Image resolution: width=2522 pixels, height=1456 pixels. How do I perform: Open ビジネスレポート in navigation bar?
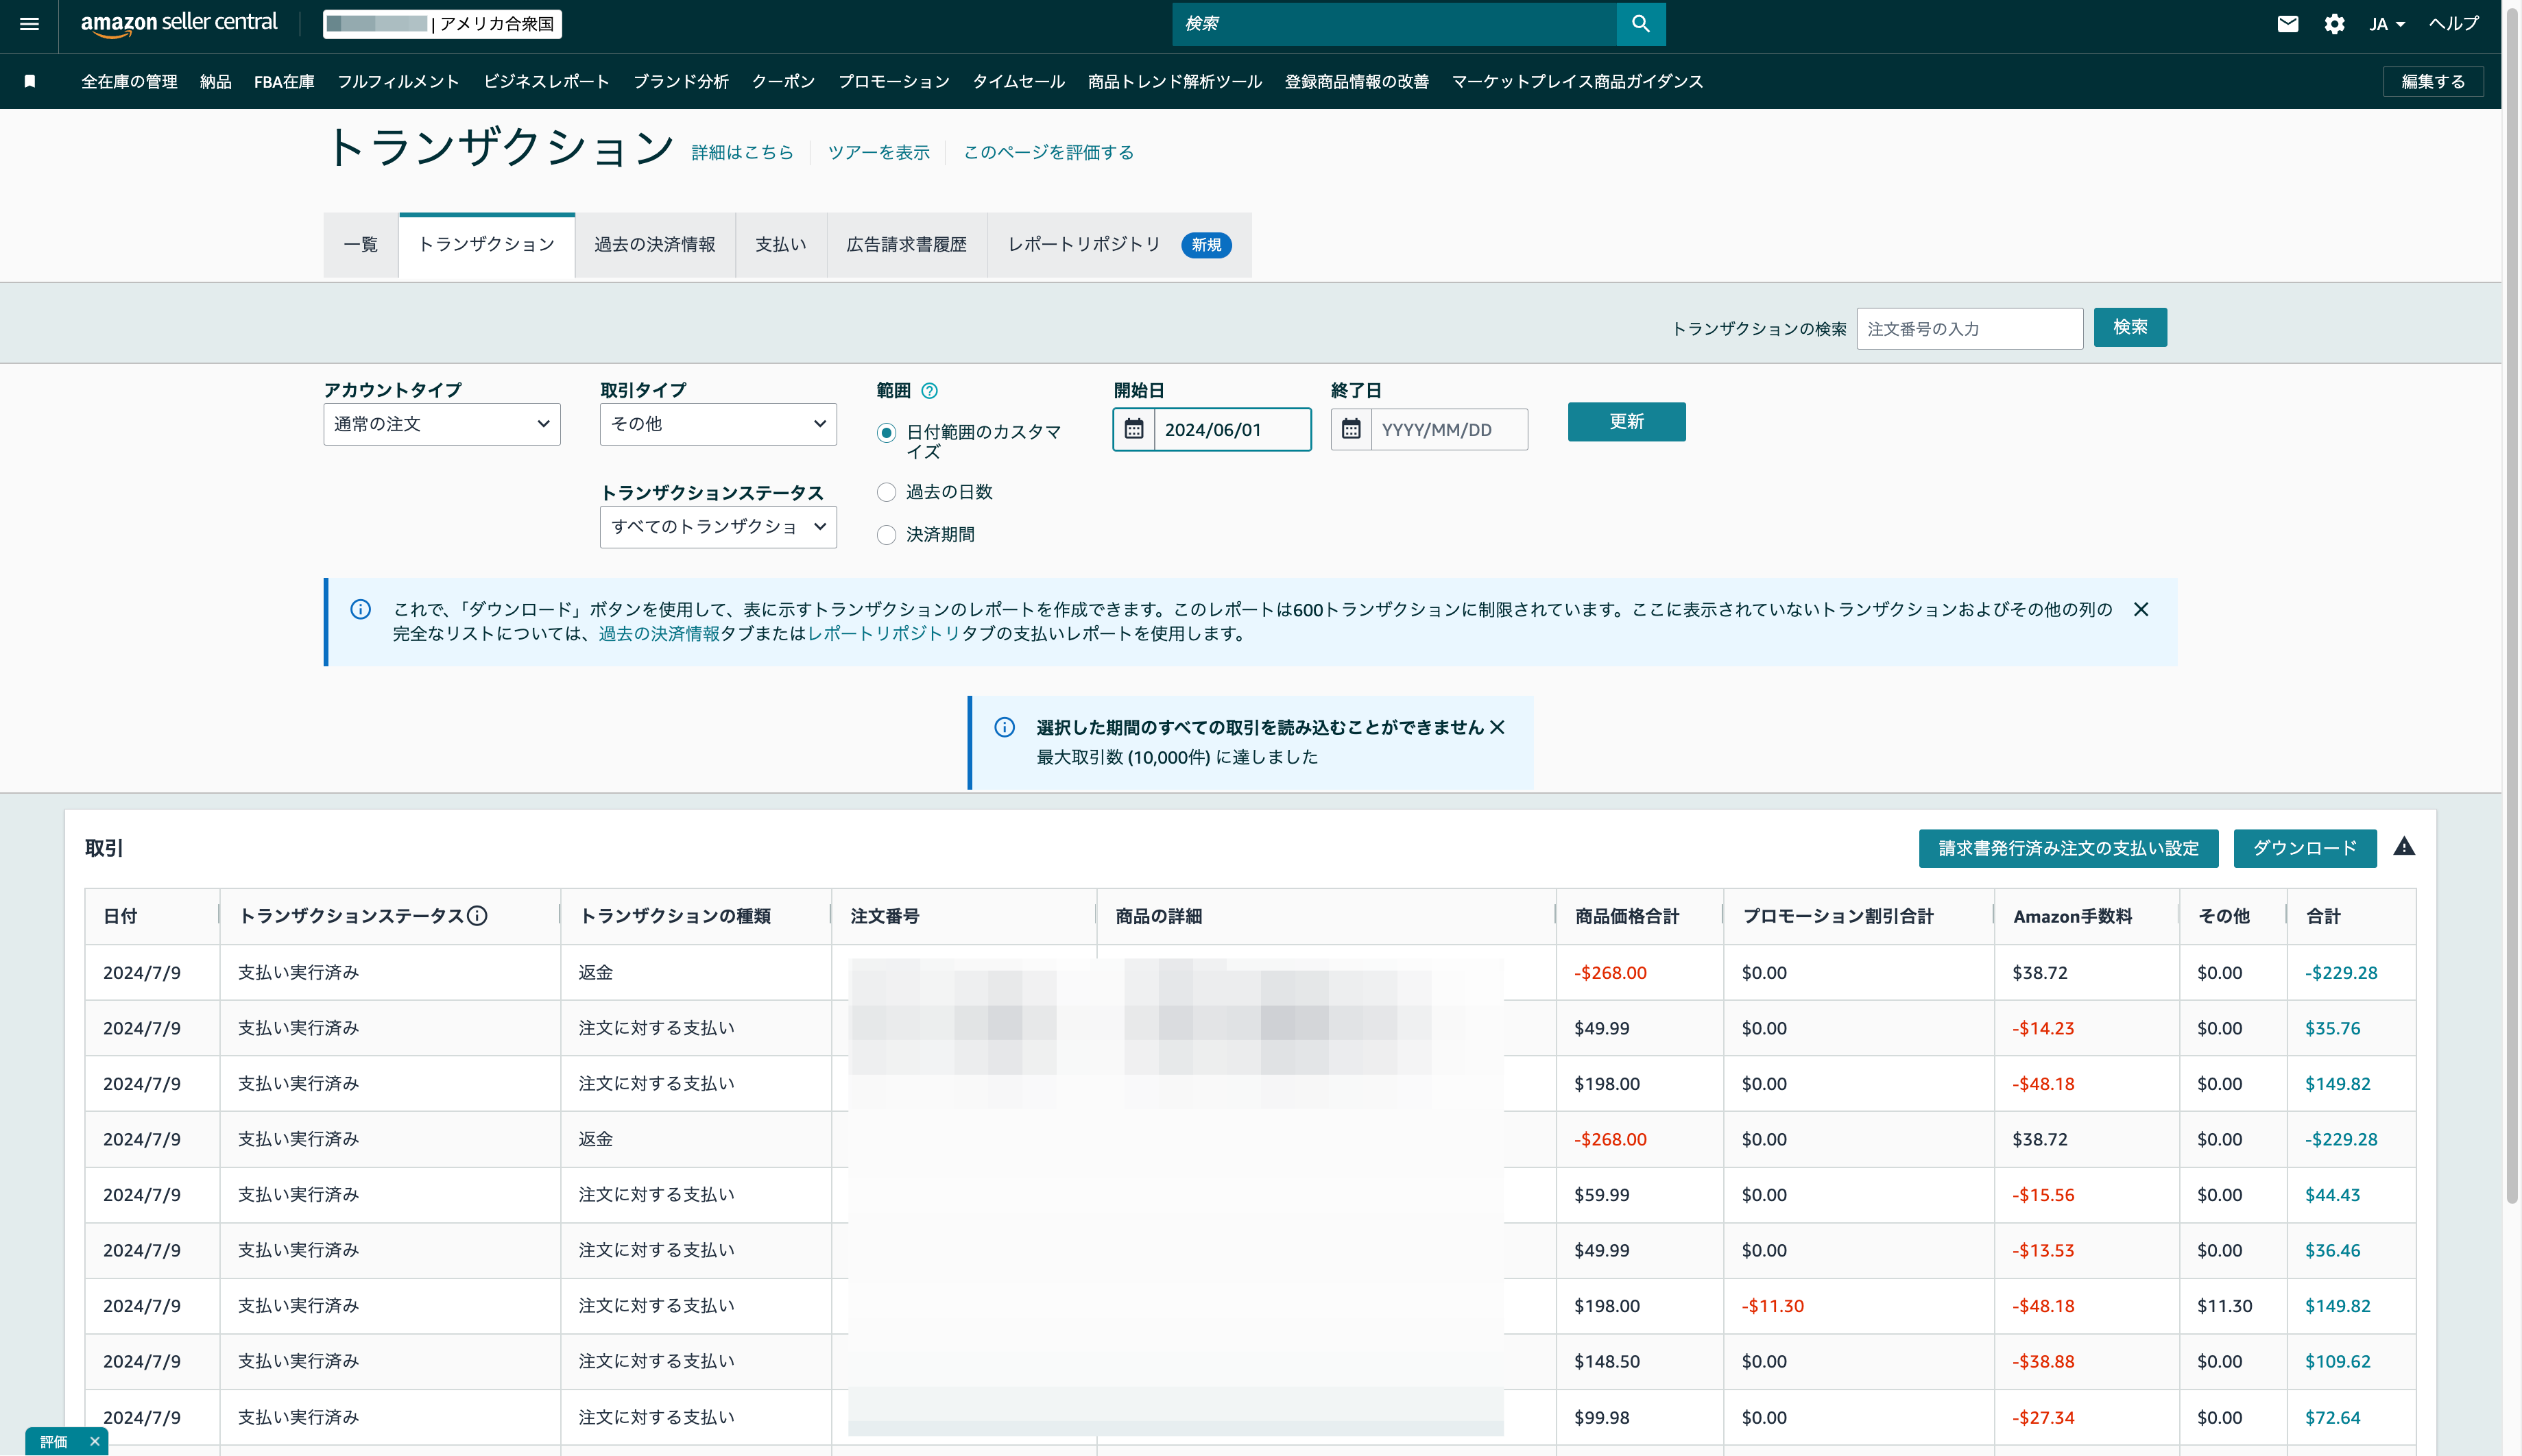547,81
